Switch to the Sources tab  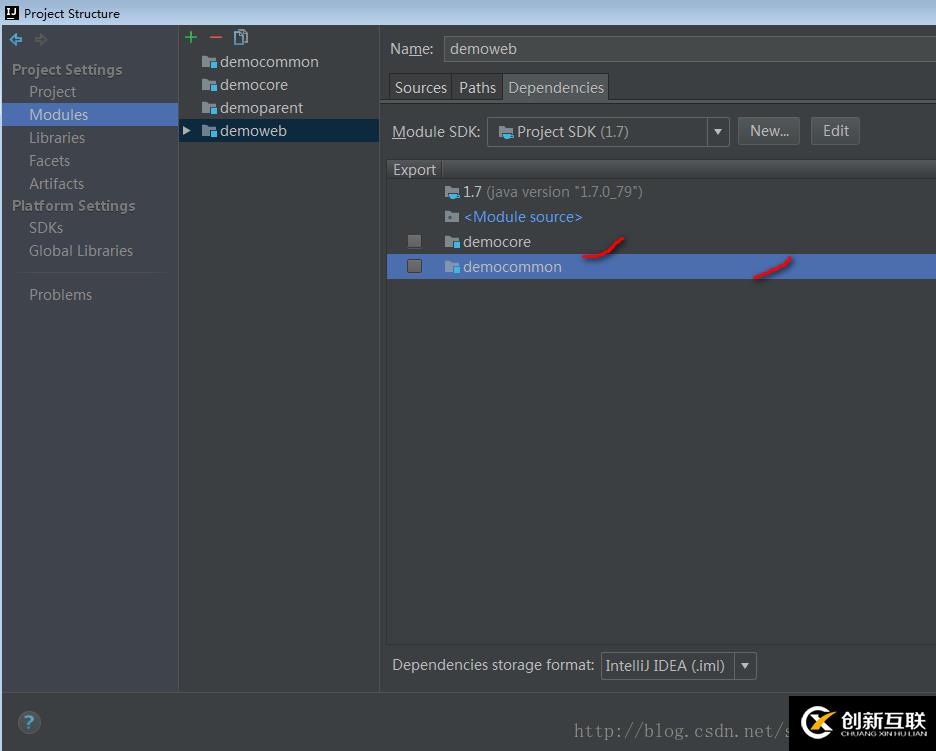click(x=420, y=88)
